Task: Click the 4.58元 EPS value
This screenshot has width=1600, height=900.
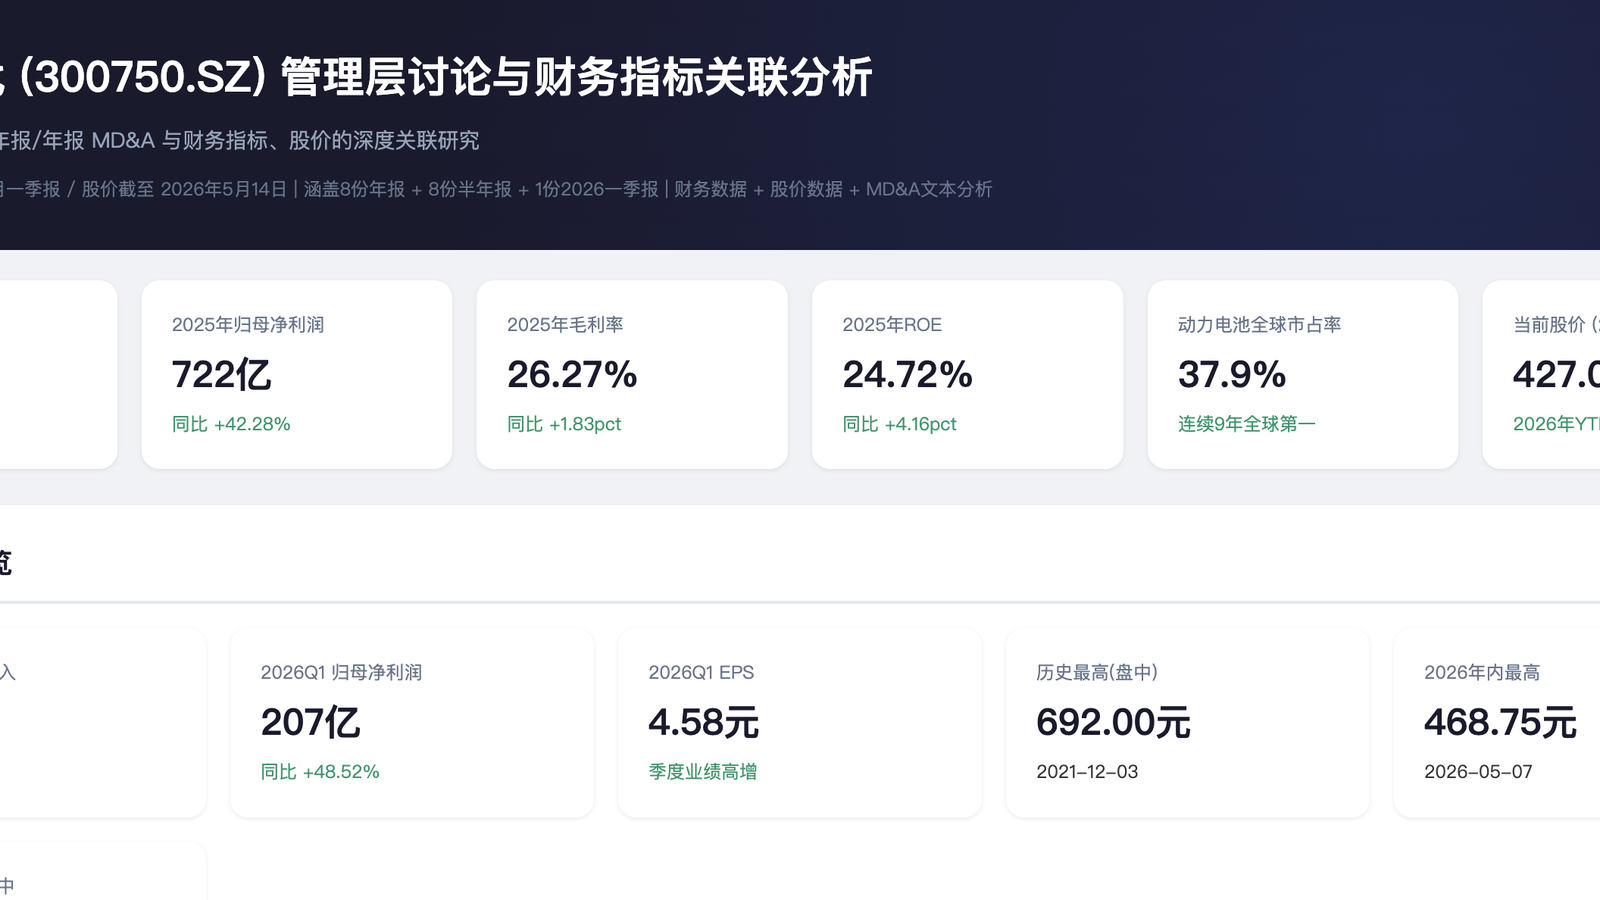Action: click(x=704, y=722)
